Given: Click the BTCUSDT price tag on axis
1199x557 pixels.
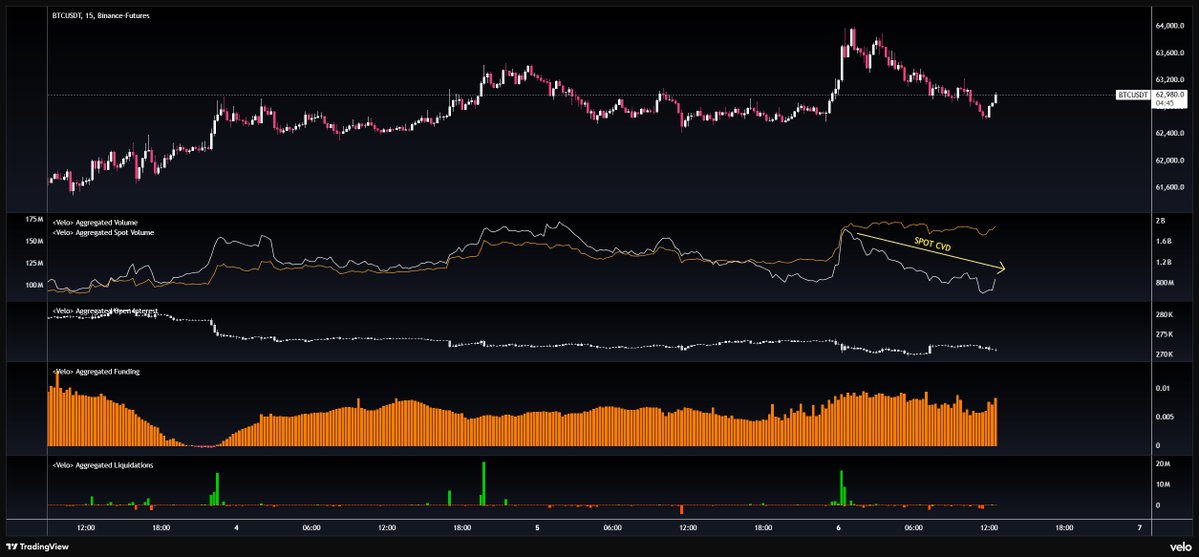Looking at the screenshot, I should coord(1133,95).
